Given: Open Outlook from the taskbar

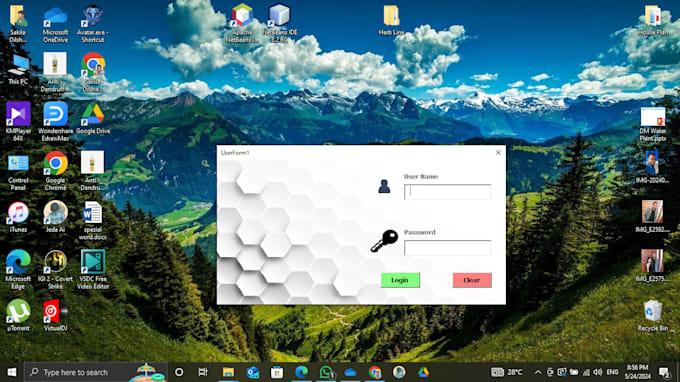Looking at the screenshot, I should tap(252, 372).
